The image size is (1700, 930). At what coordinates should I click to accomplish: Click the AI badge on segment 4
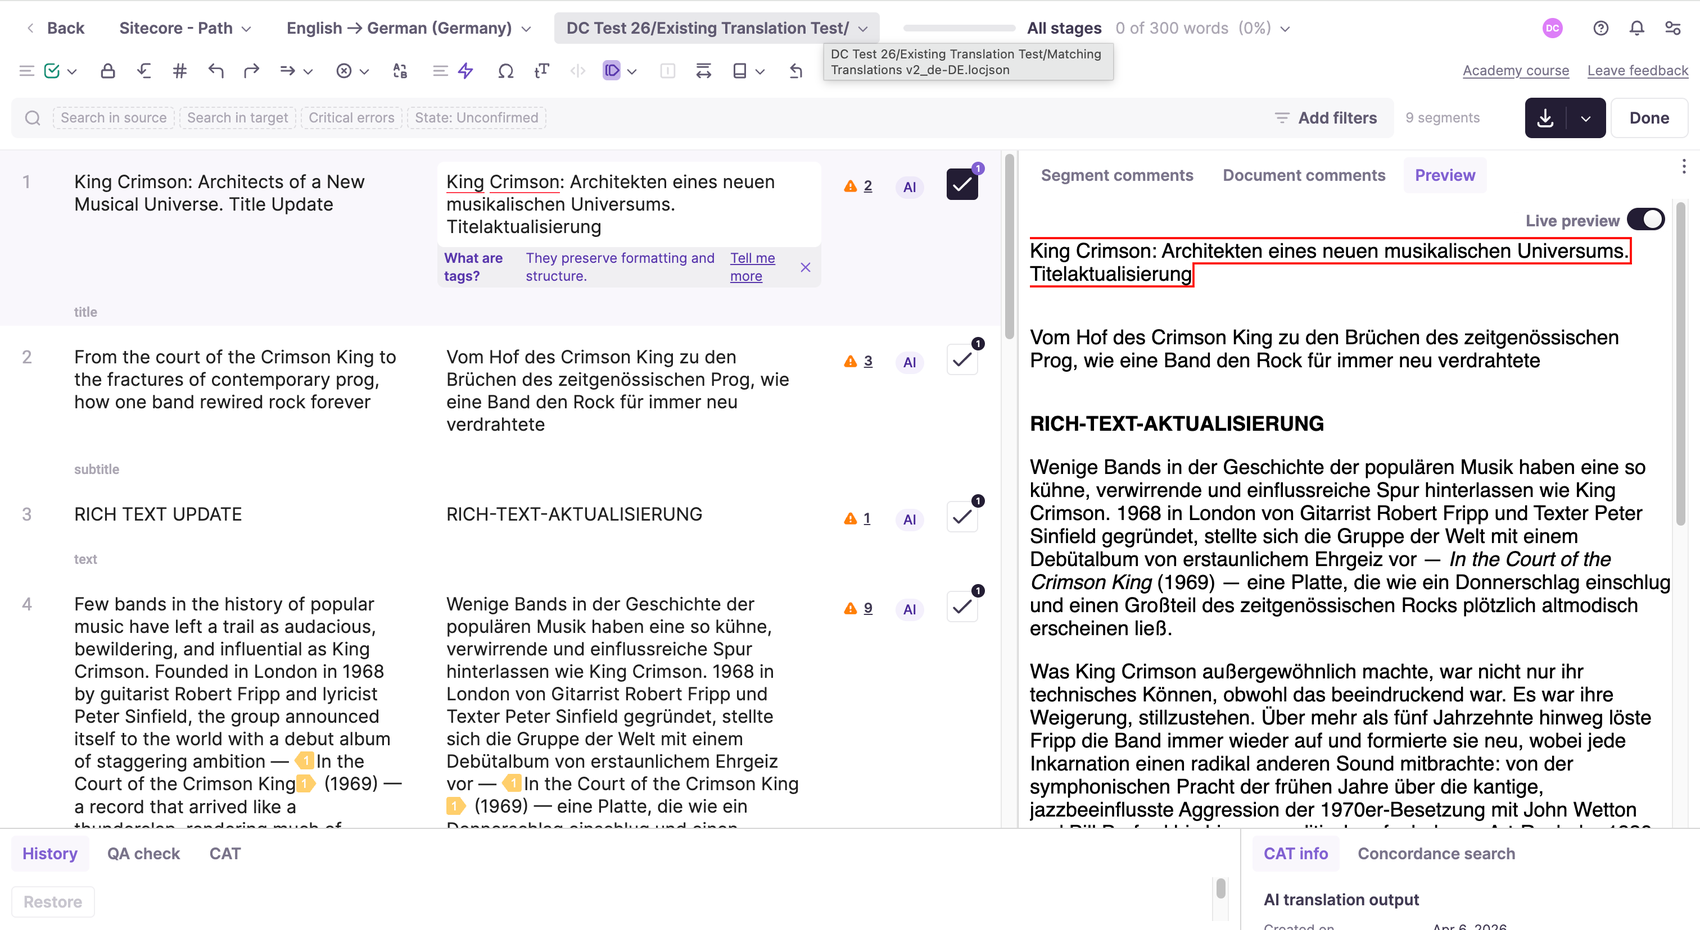pyautogui.click(x=909, y=609)
